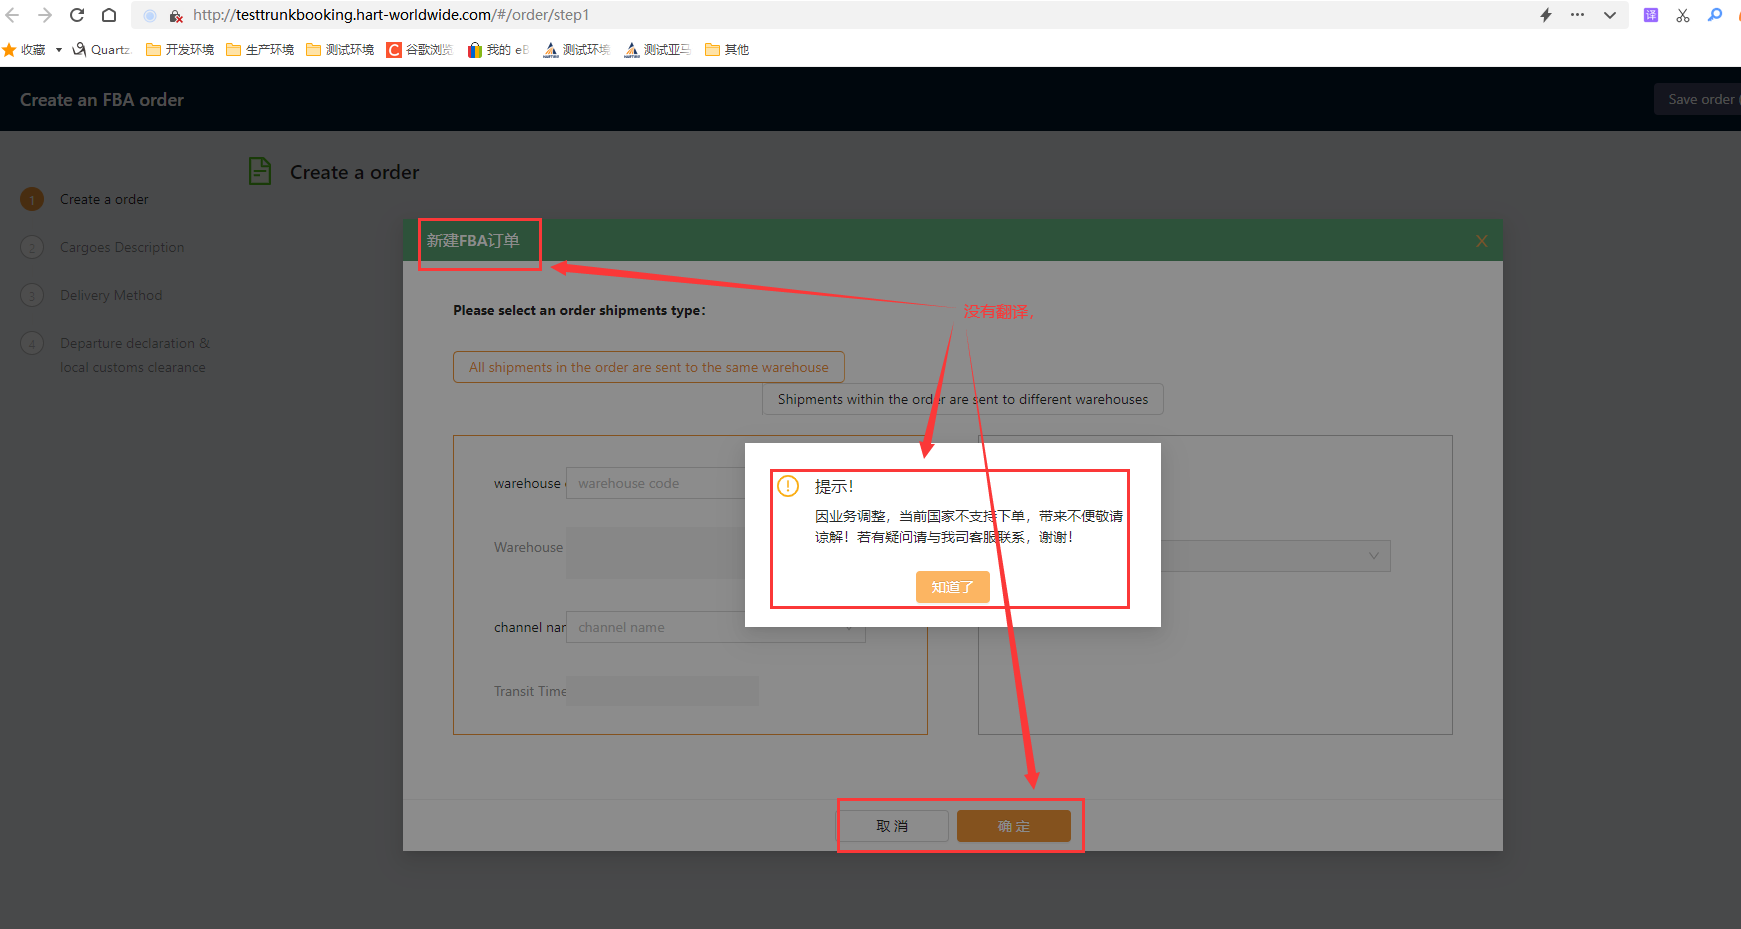Click the browser back arrow
Screen dimensions: 1741x929
(13, 15)
